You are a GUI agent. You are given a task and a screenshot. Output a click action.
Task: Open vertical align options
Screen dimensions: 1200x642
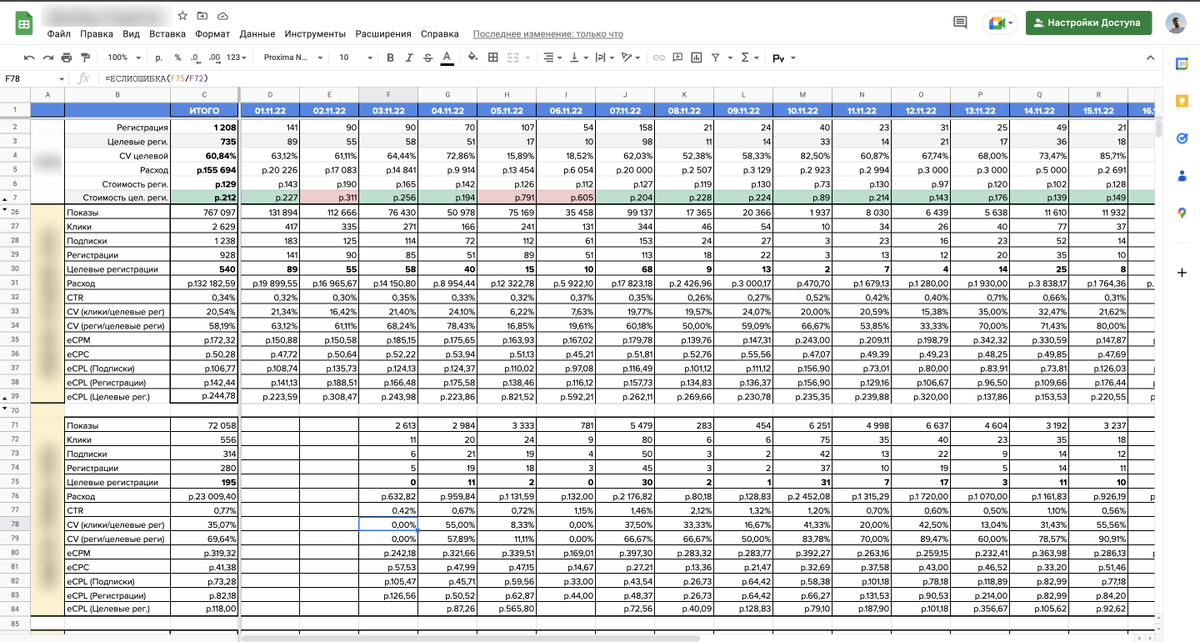pyautogui.click(x=578, y=58)
